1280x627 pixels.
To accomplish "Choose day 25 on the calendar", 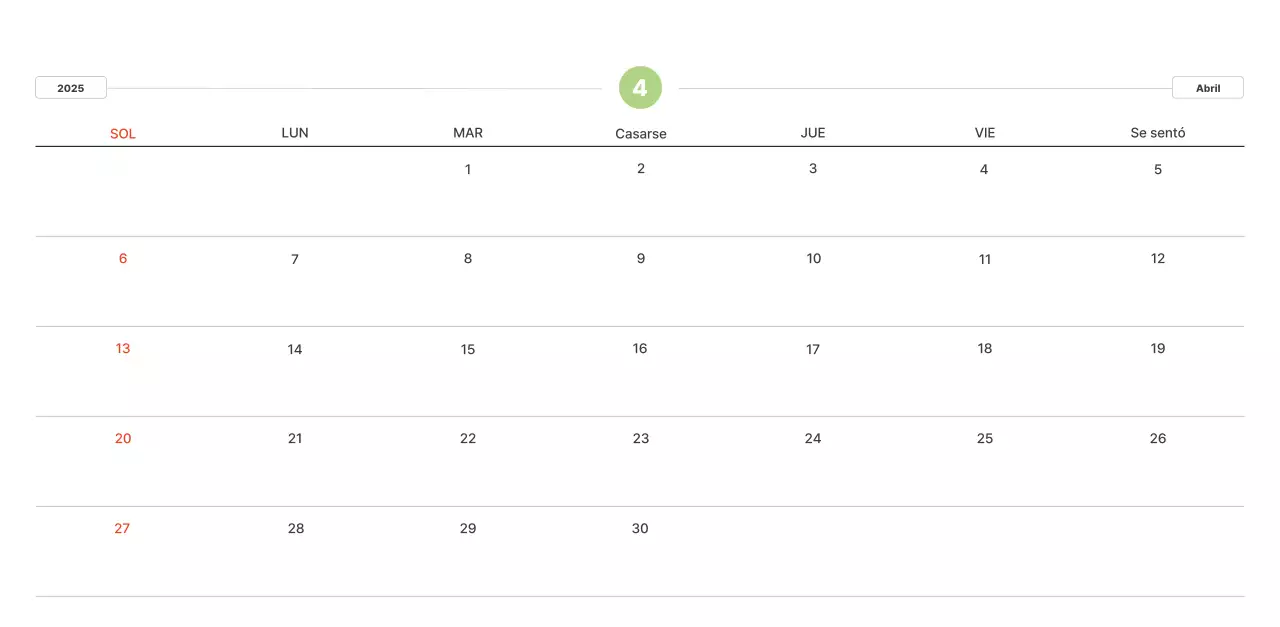I will [985, 438].
